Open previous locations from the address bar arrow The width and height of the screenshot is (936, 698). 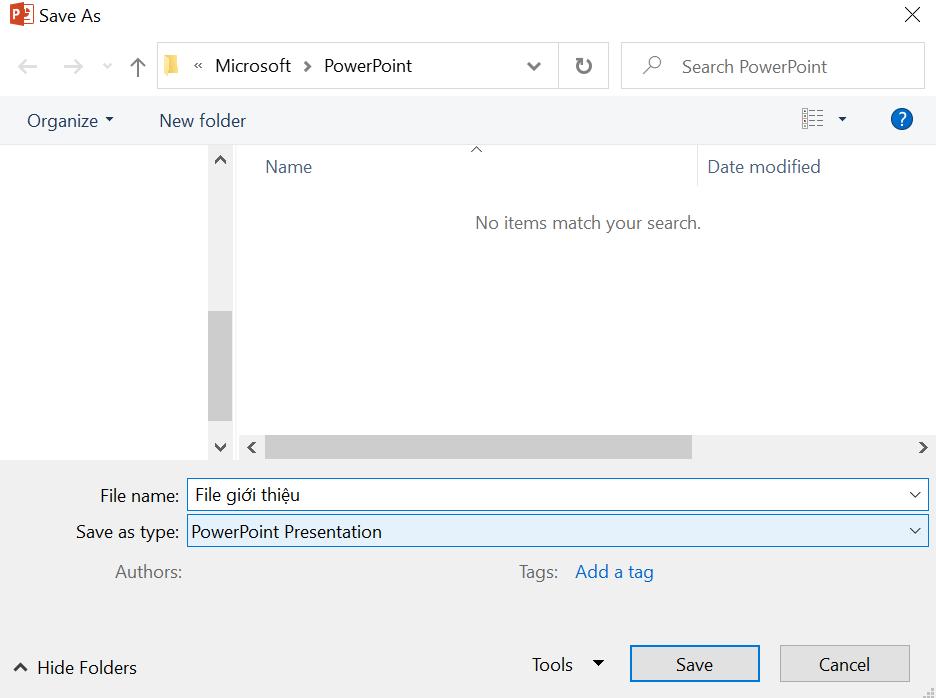pos(534,66)
